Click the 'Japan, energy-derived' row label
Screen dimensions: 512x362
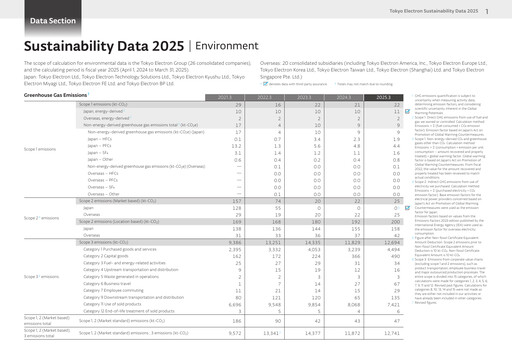[103, 111]
